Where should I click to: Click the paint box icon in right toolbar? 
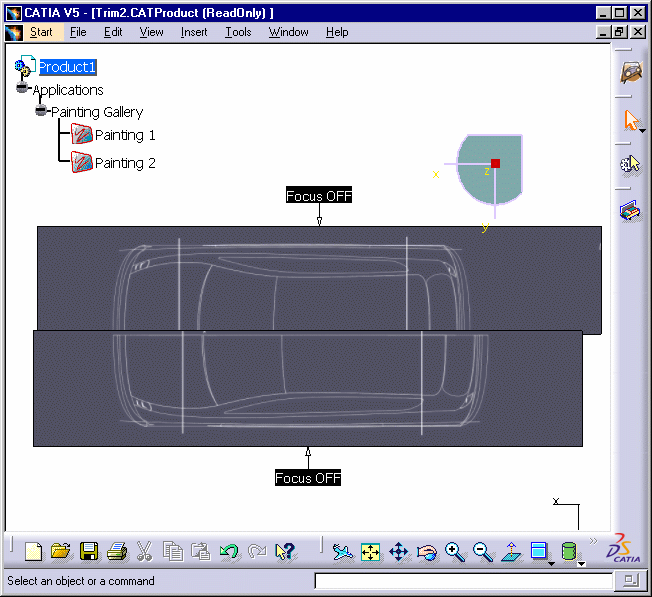click(630, 211)
